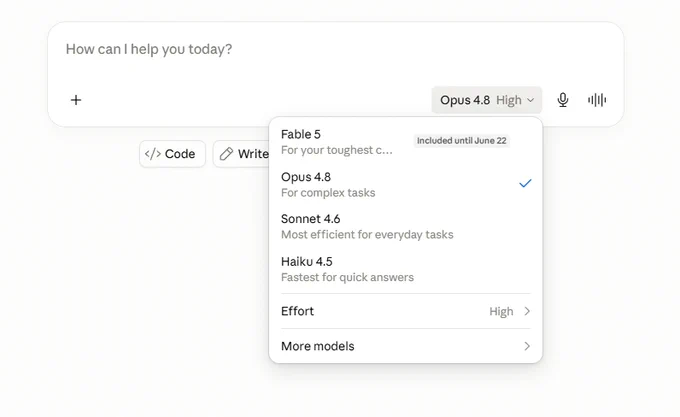The image size is (680, 417).
Task: Focus the How can I help input
Action: (336, 54)
